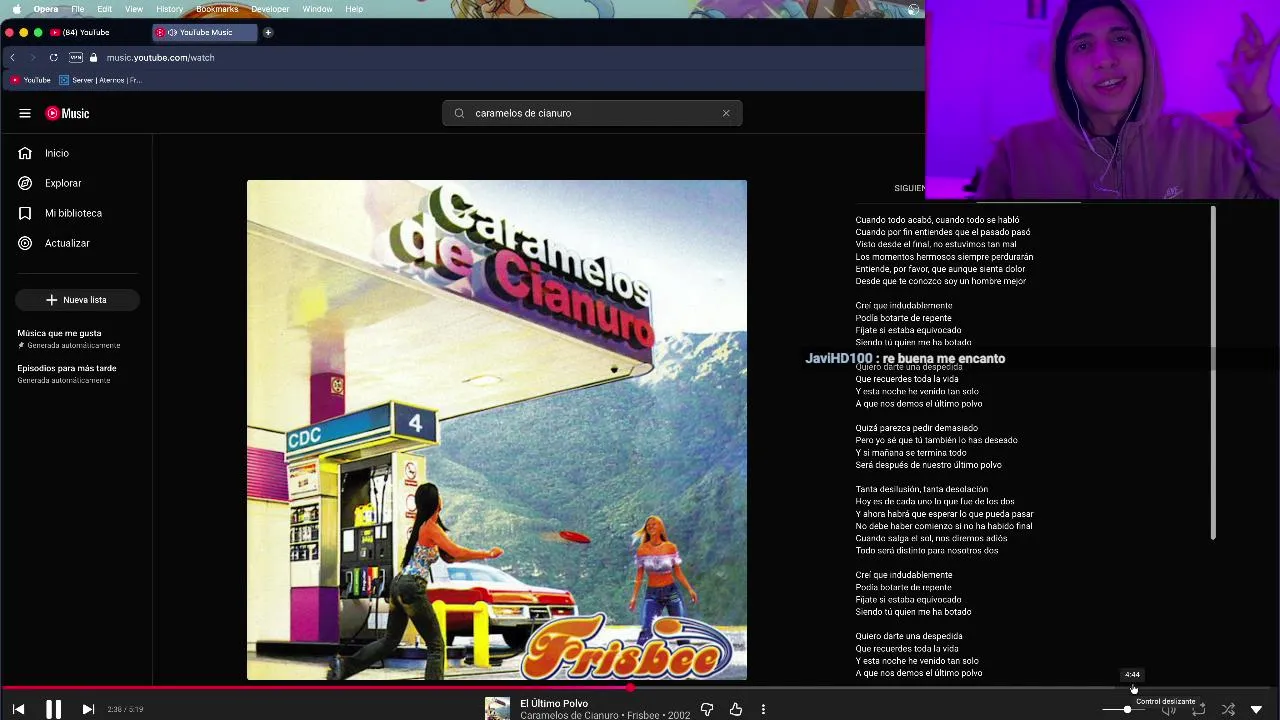
Task: Switch to the (84) YouTube tab
Action: click(x=96, y=32)
